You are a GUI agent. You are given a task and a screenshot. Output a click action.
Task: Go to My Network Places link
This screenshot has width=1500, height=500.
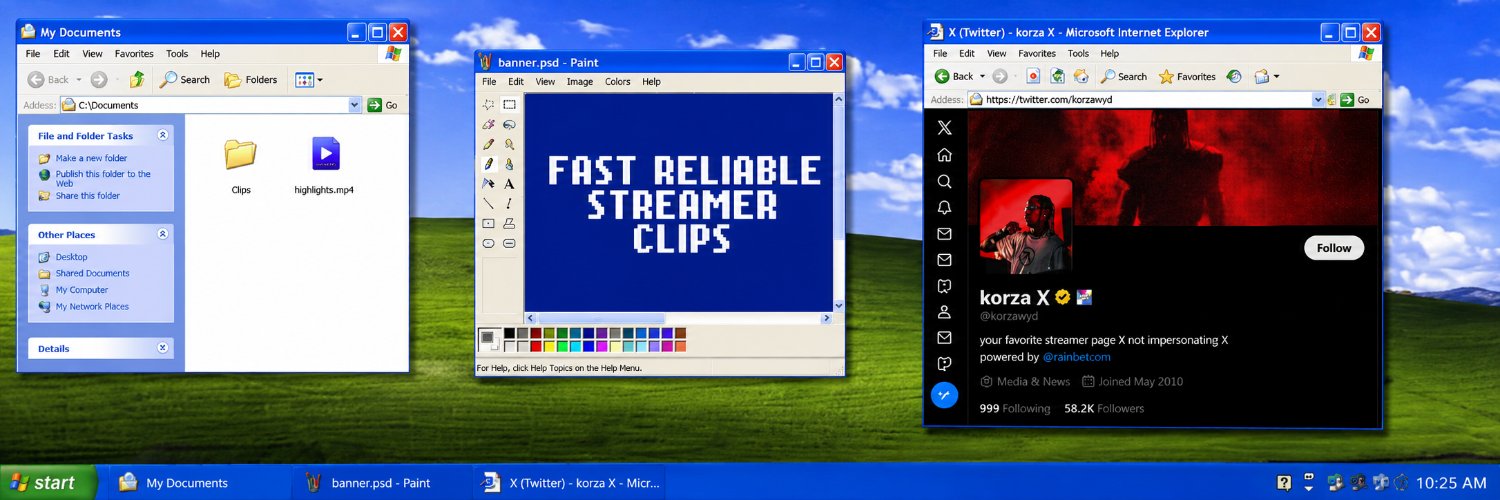92,307
